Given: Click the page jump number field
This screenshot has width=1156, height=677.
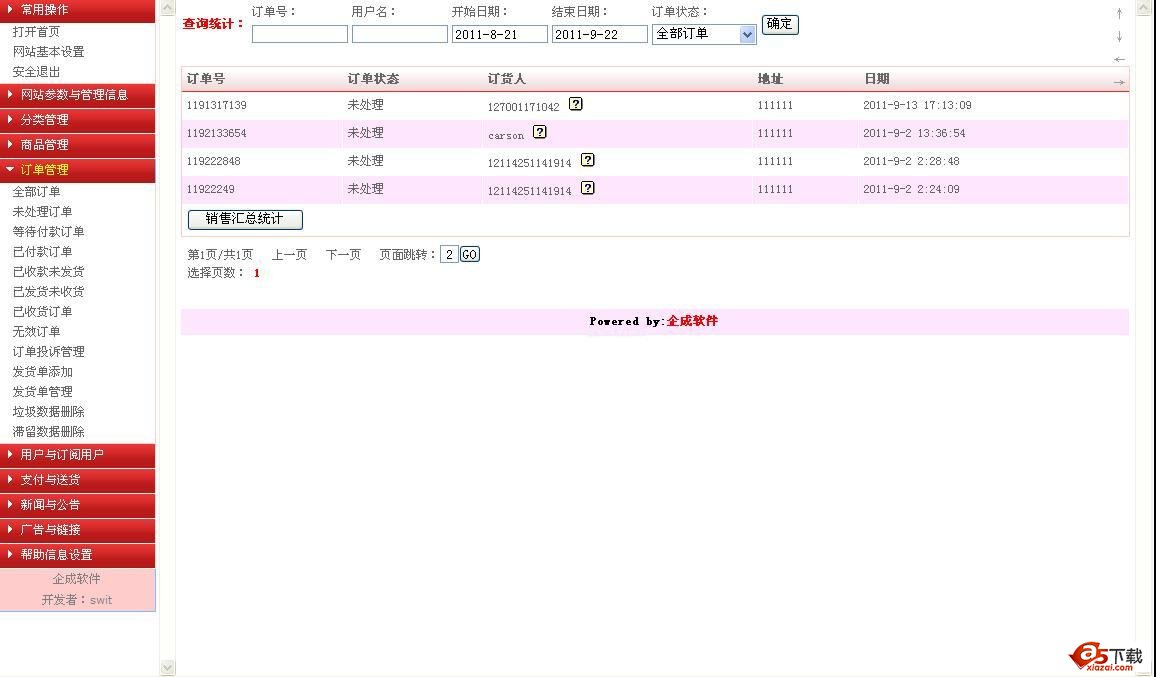Looking at the screenshot, I should coord(449,254).
